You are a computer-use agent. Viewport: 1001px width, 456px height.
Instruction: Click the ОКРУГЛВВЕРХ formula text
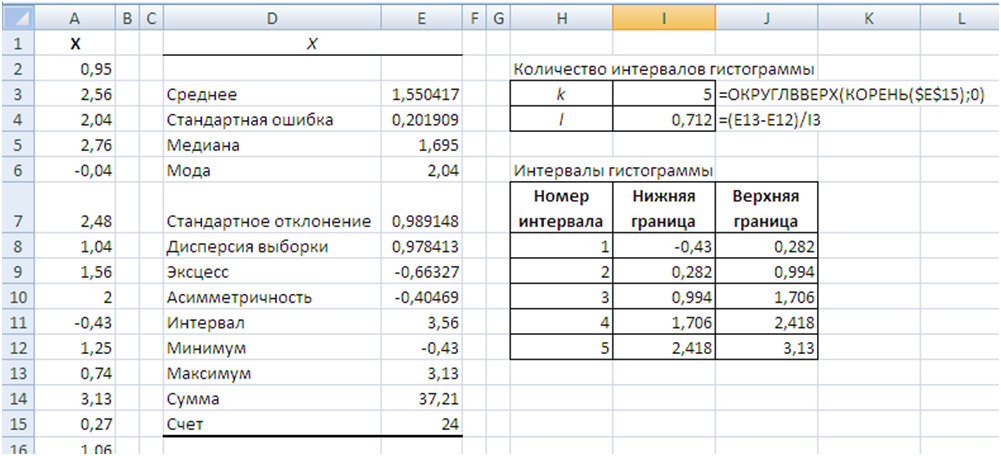pos(852,95)
